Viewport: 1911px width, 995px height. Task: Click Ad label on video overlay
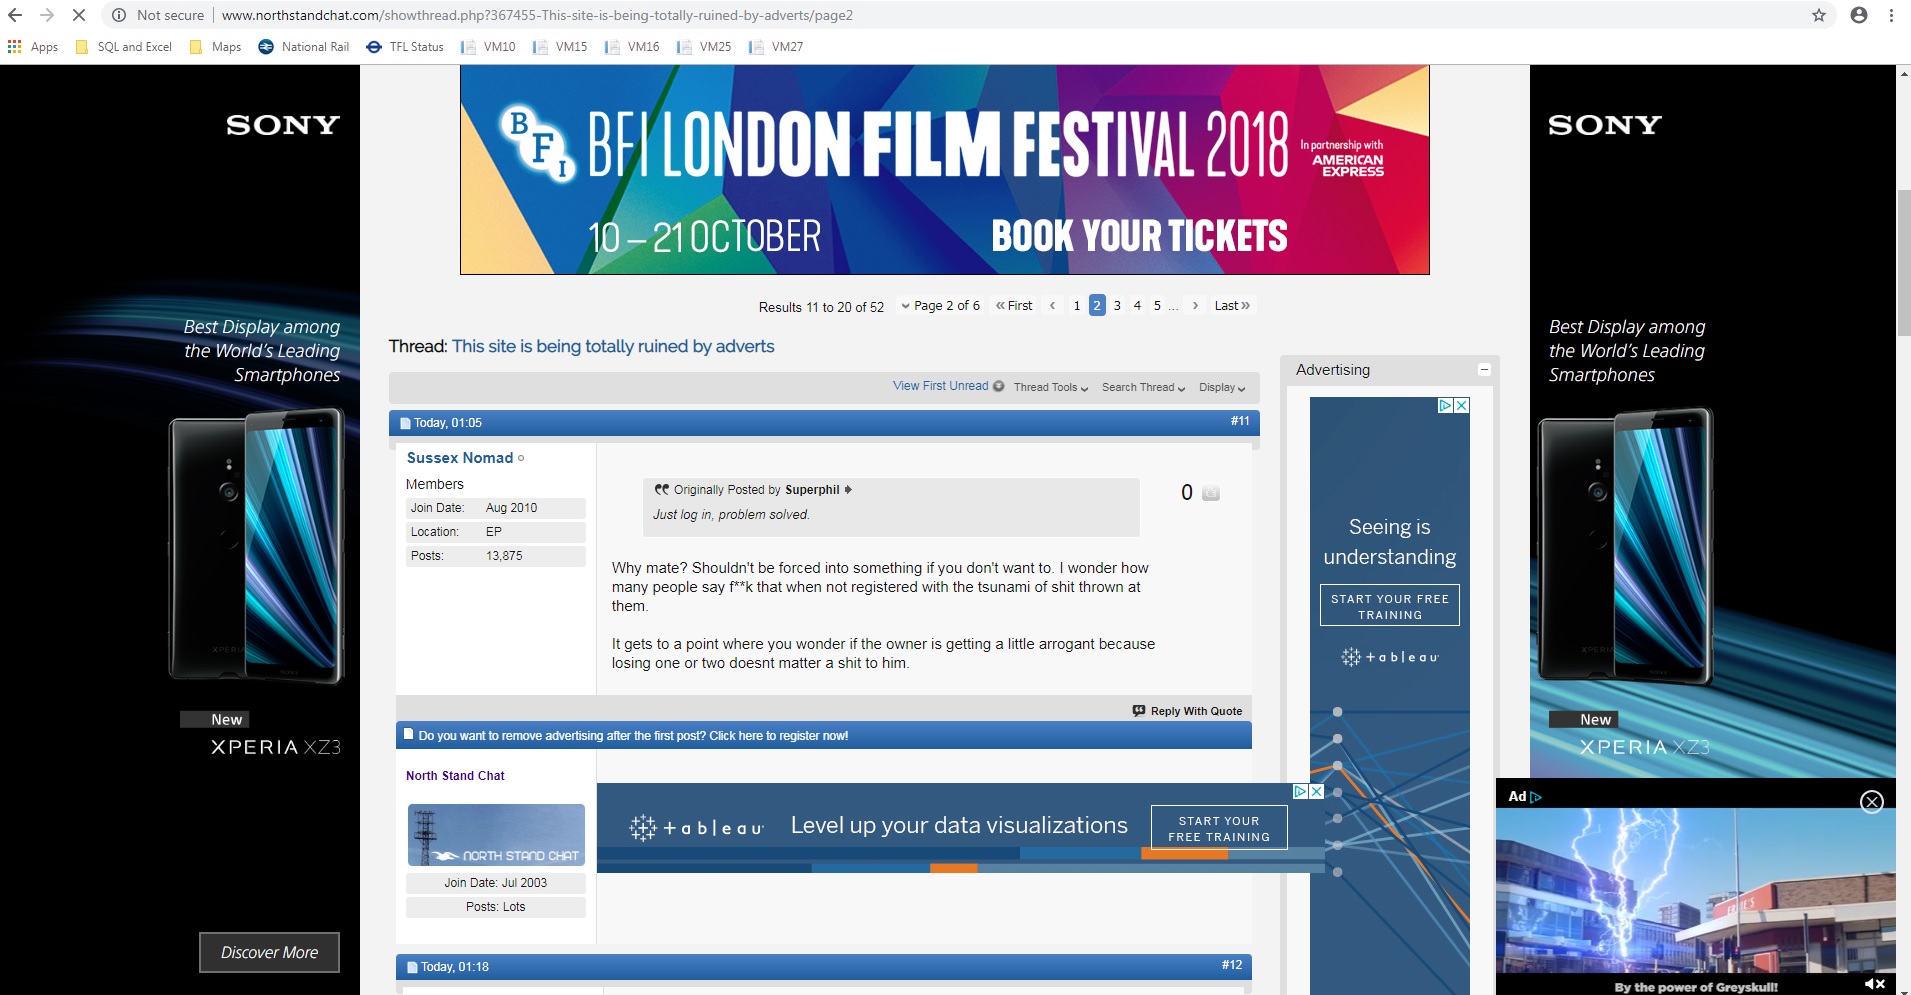pos(1524,797)
